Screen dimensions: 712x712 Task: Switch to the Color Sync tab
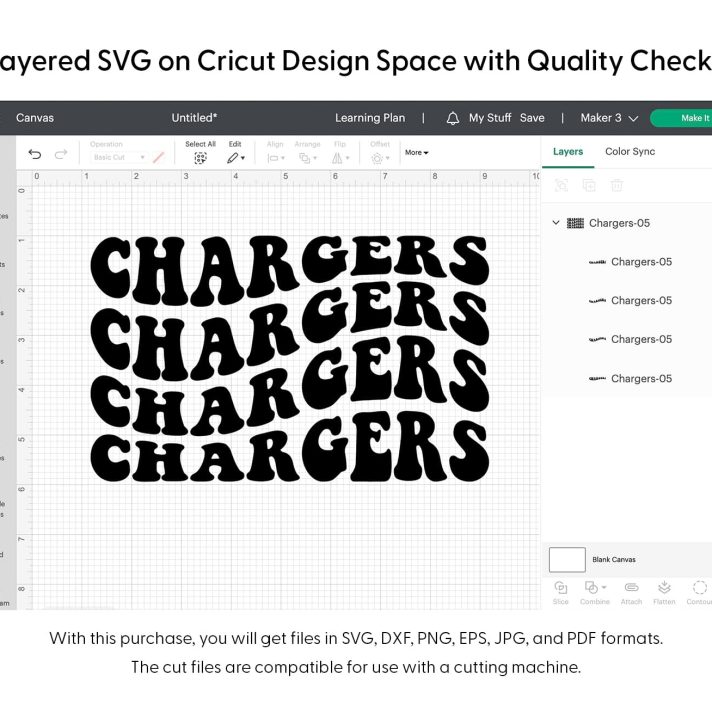point(630,152)
